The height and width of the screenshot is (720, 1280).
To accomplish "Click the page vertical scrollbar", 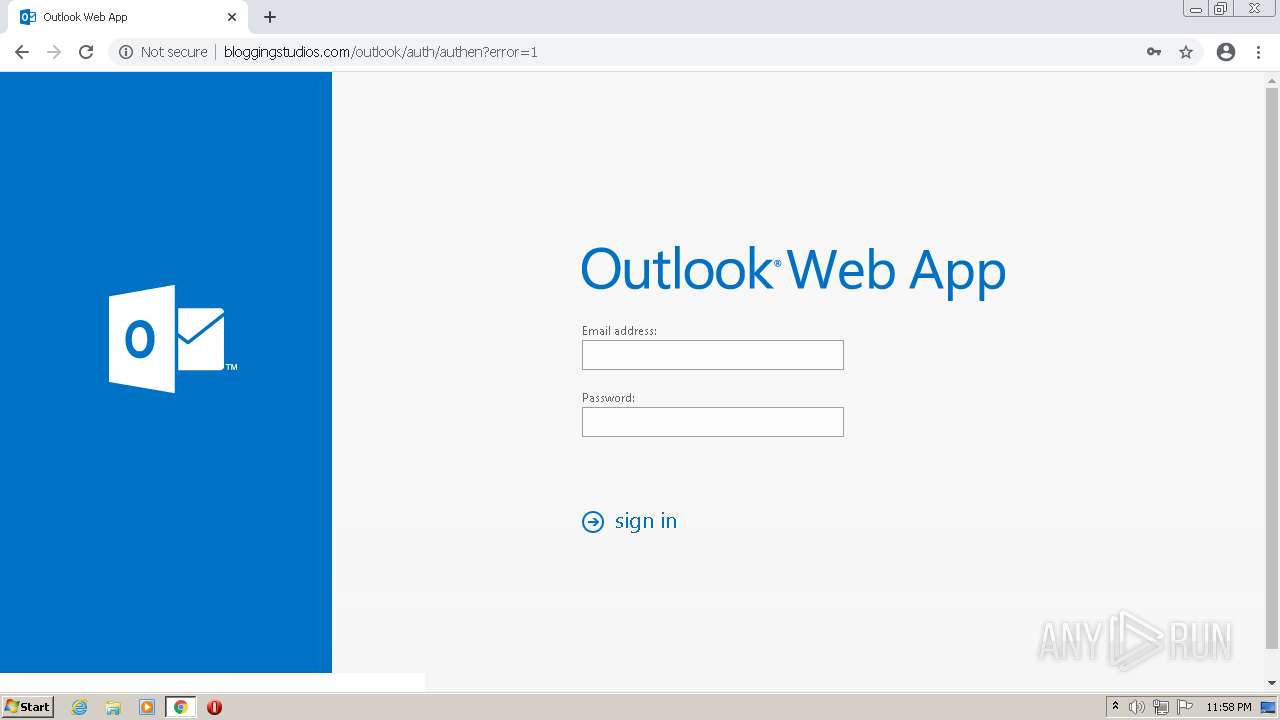I will pyautogui.click(x=1272, y=368).
